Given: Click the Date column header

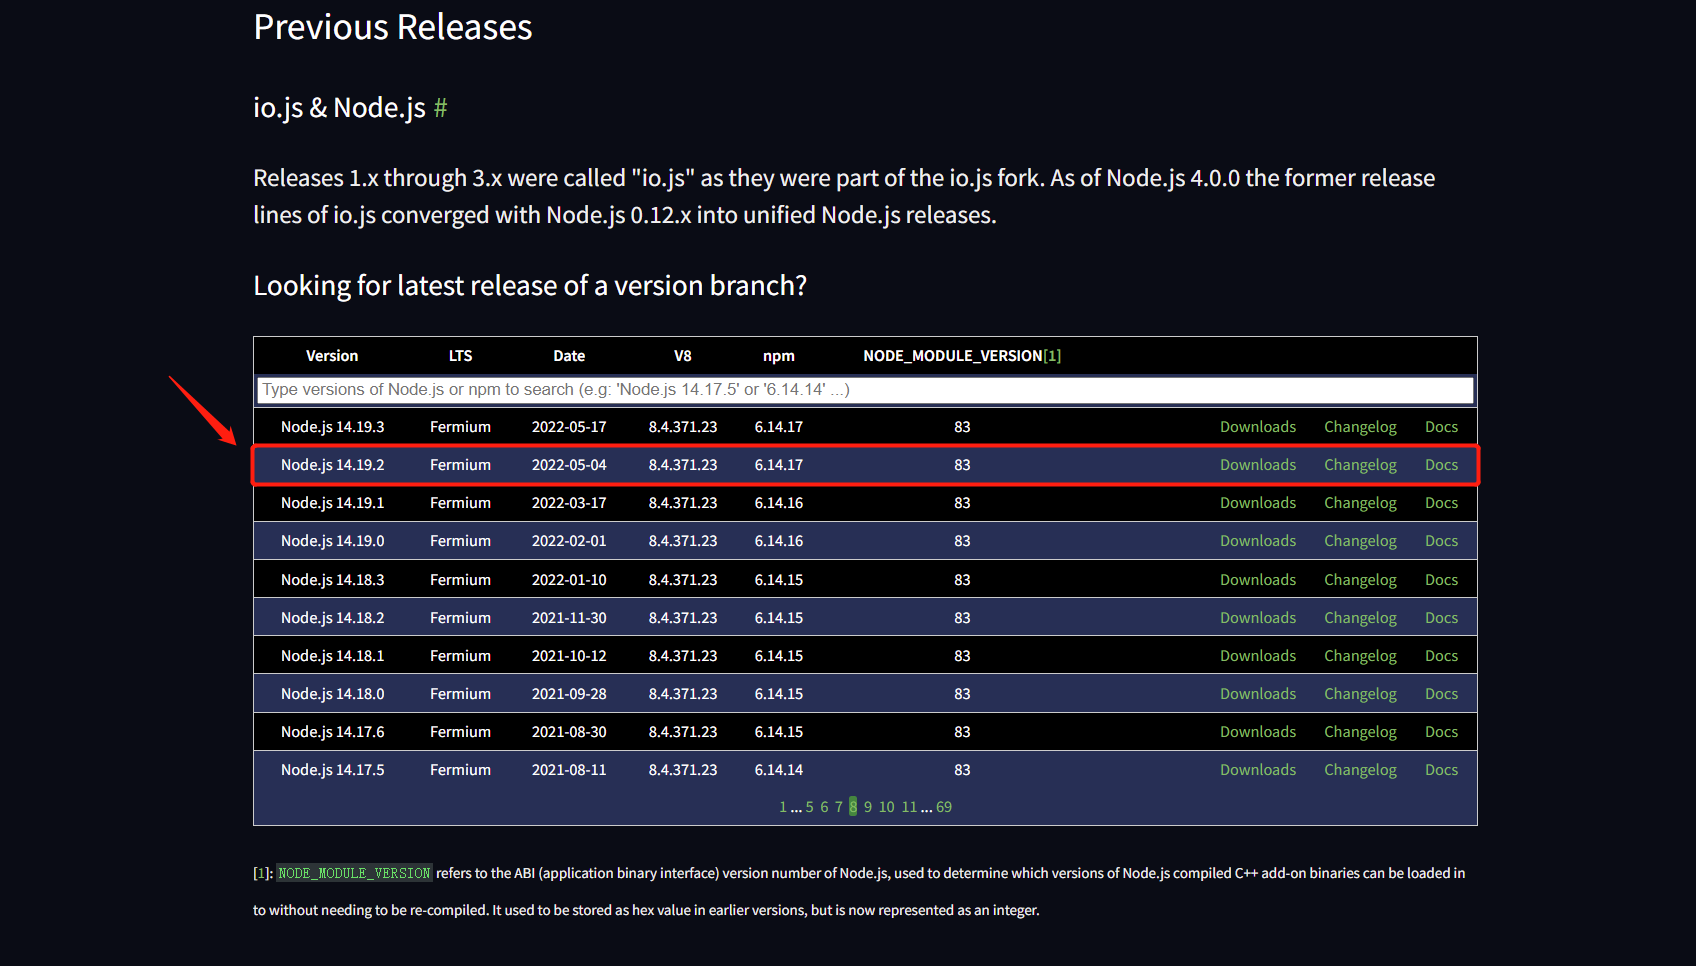Looking at the screenshot, I should (x=569, y=356).
